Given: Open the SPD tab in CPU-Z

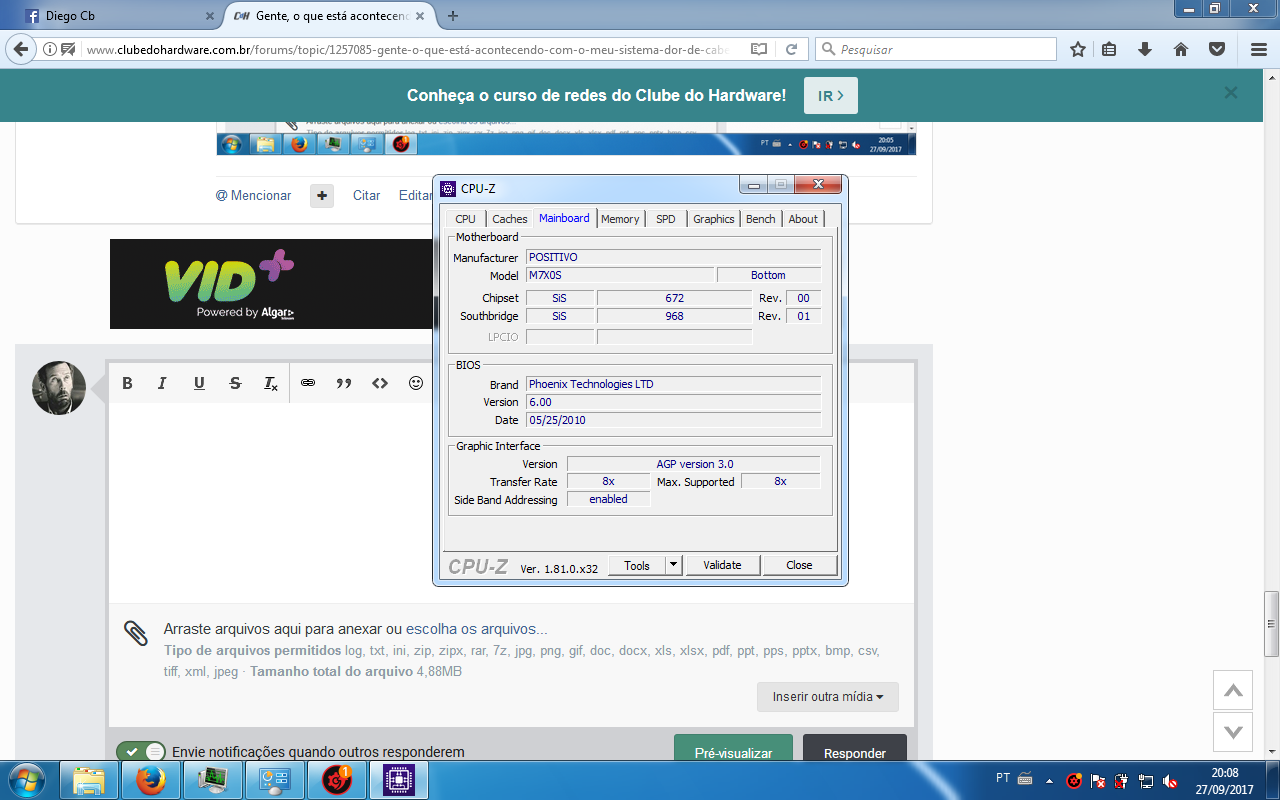Looking at the screenshot, I should point(666,219).
